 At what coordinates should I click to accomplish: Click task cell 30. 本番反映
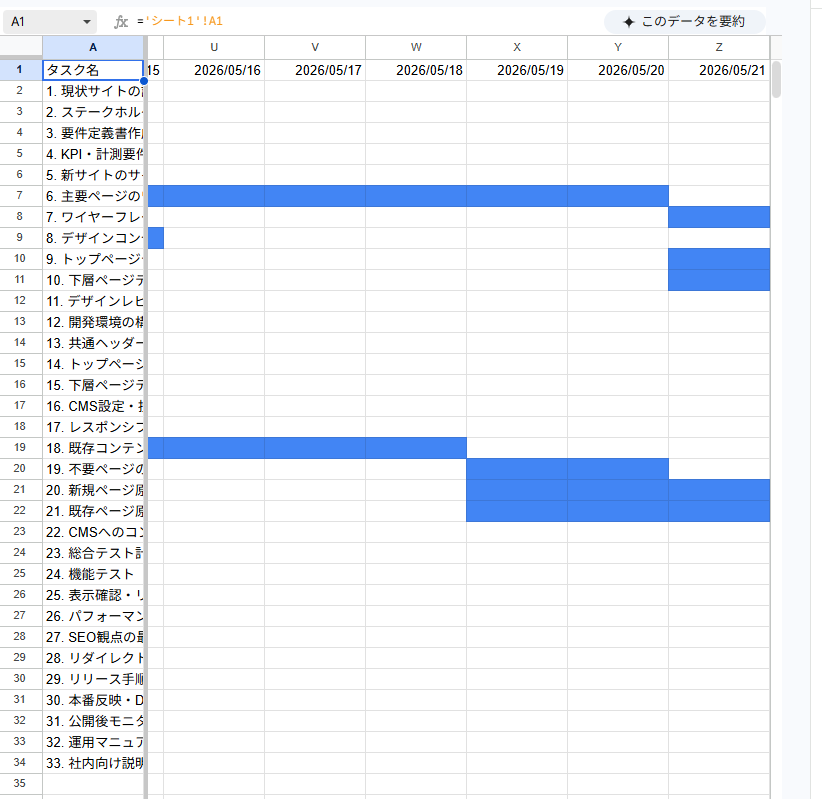coord(93,700)
